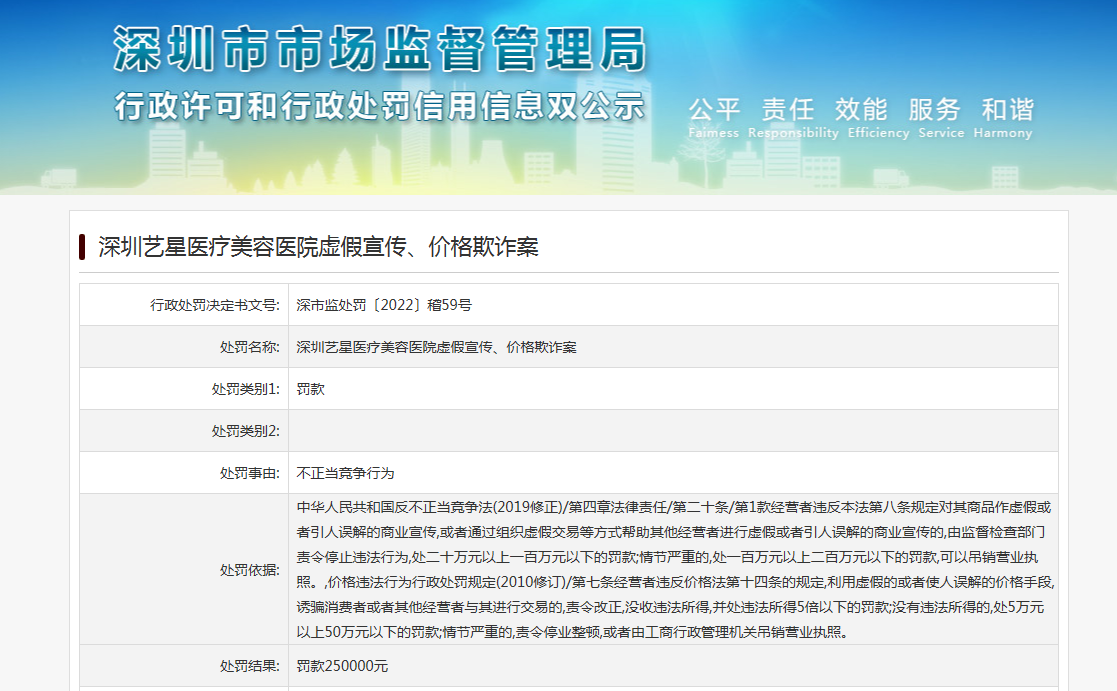Click the row label 行政处罚决定书文号
The width and height of the screenshot is (1117, 691).
tap(214, 305)
